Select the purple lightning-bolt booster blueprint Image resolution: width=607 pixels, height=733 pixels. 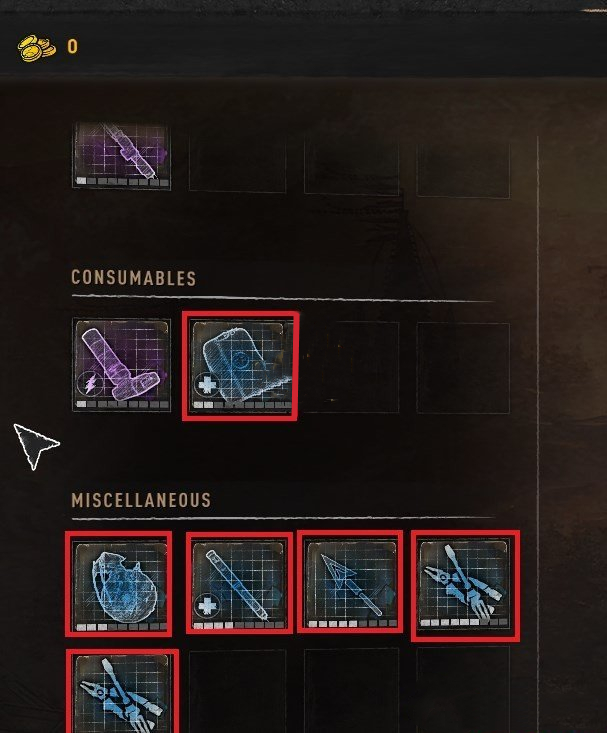coord(122,365)
